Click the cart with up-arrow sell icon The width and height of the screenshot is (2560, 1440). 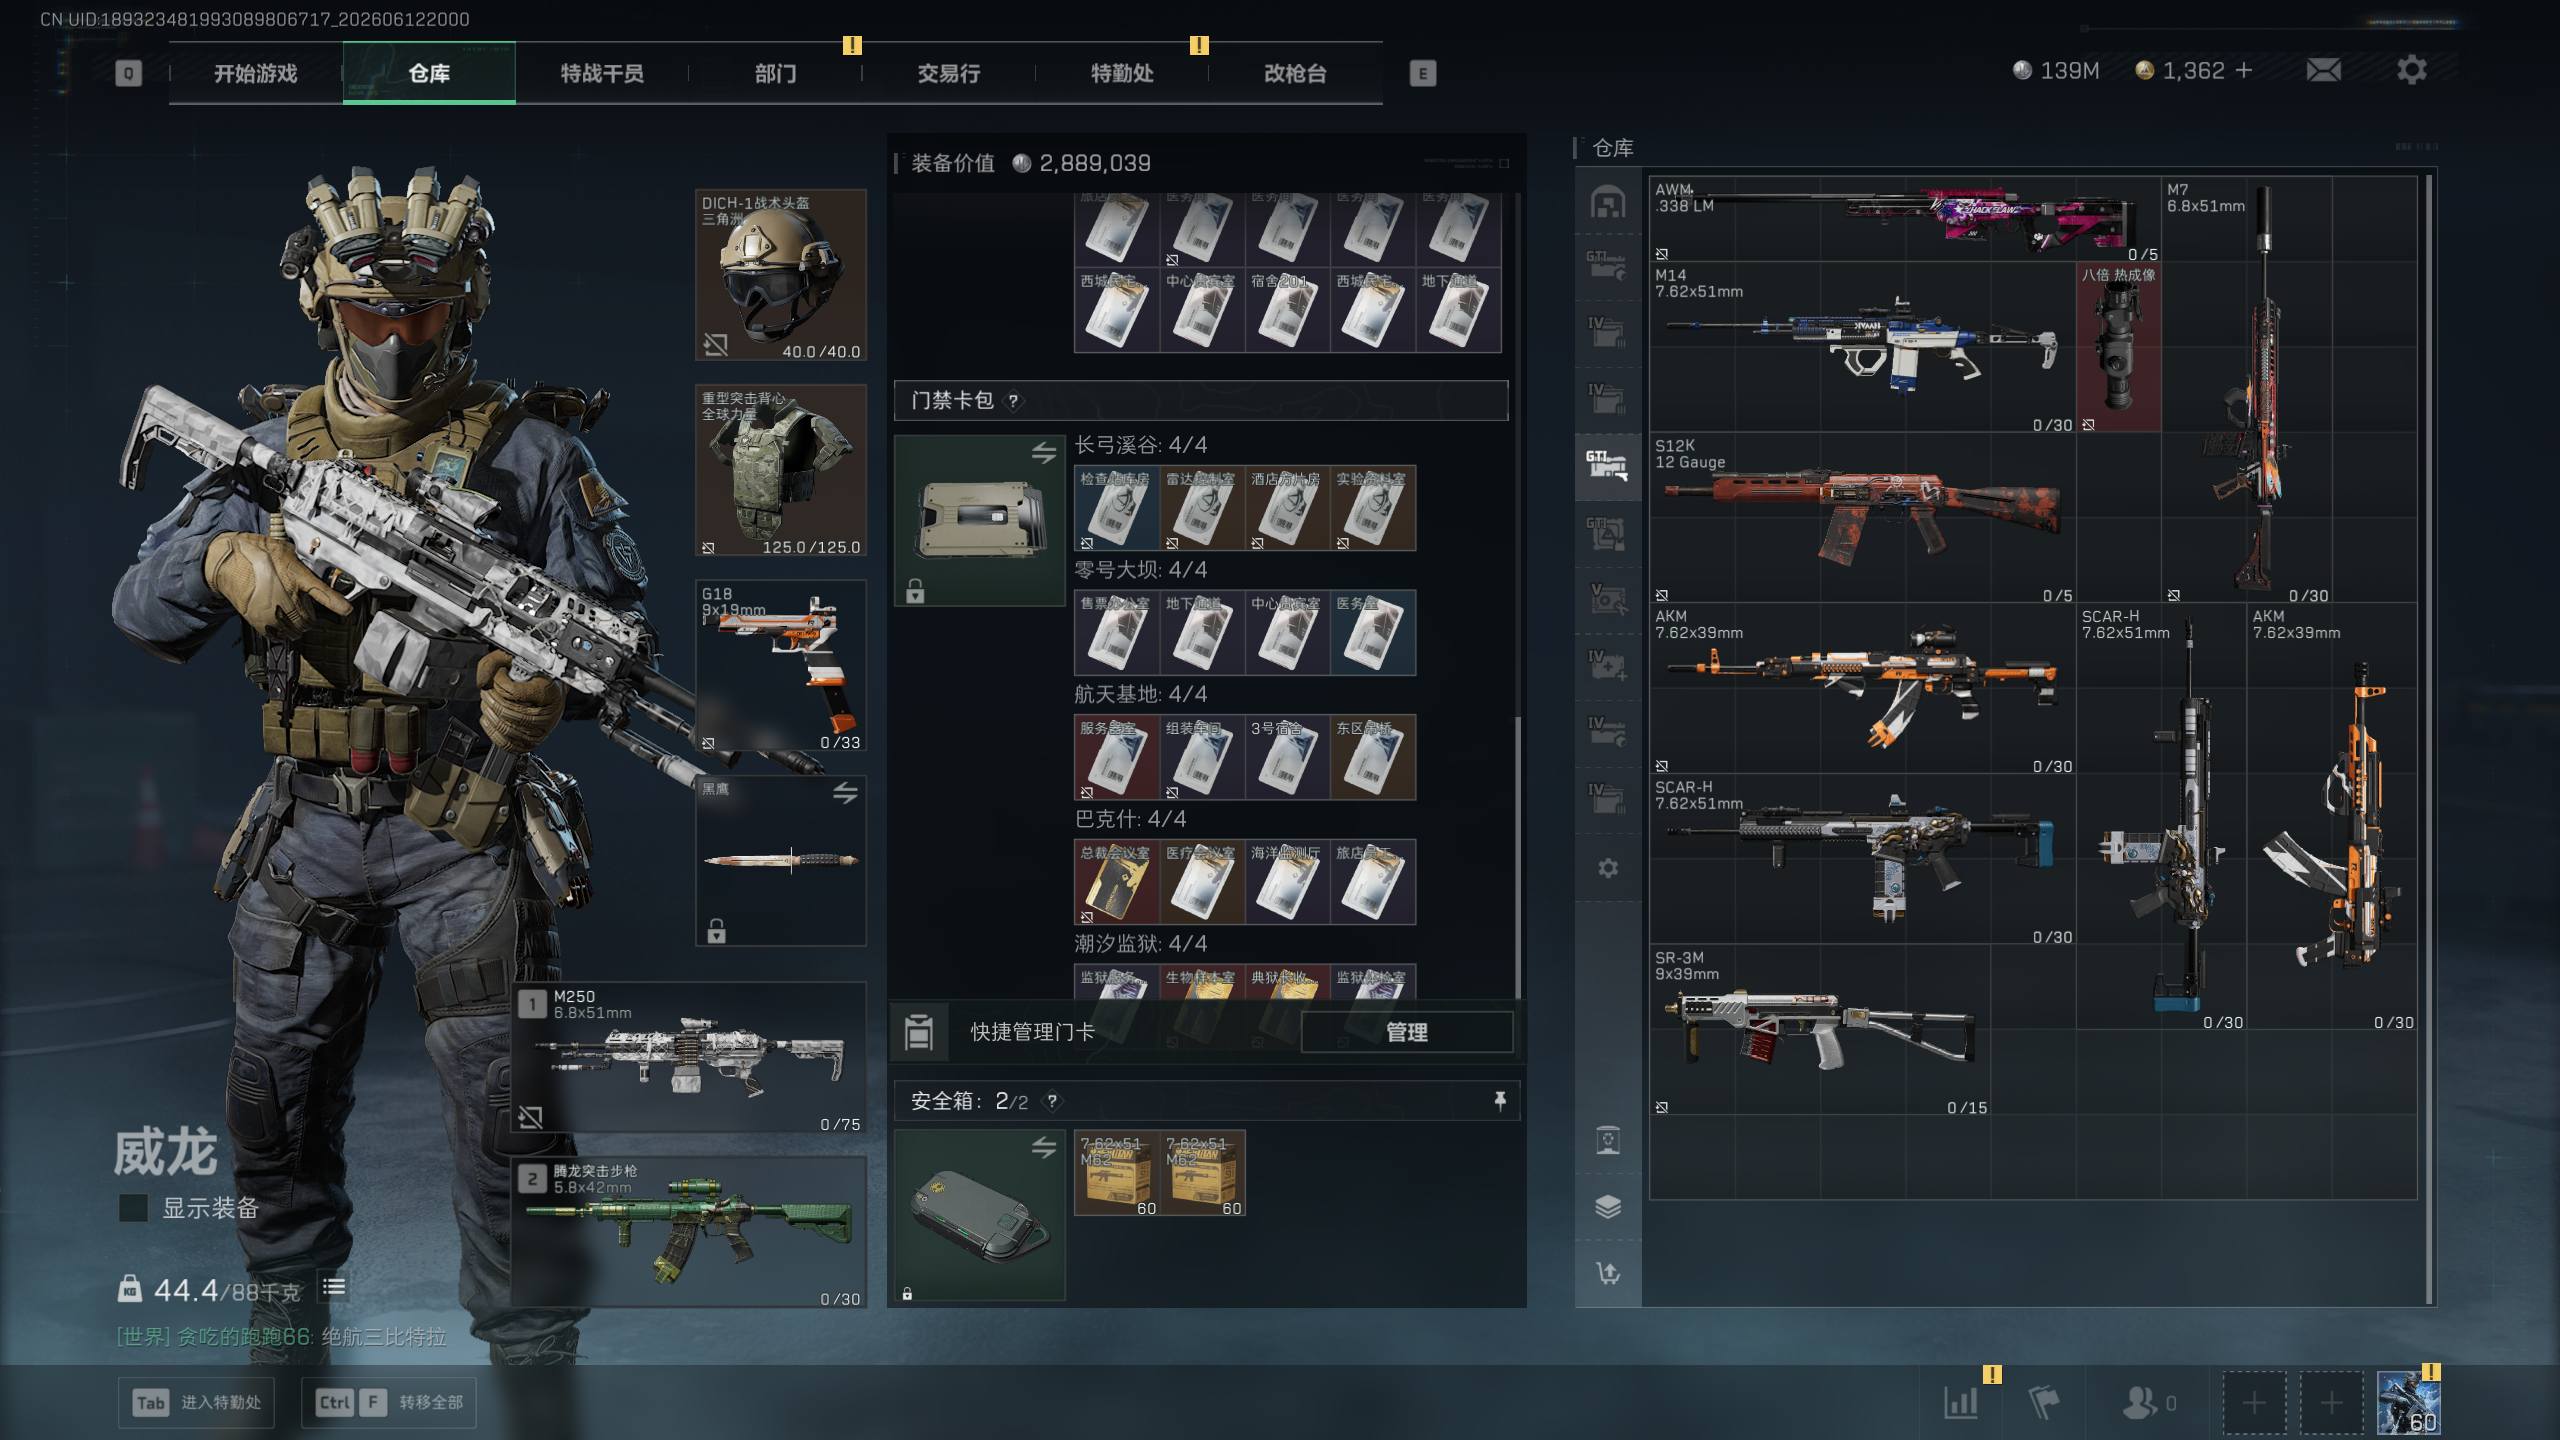click(1608, 1273)
